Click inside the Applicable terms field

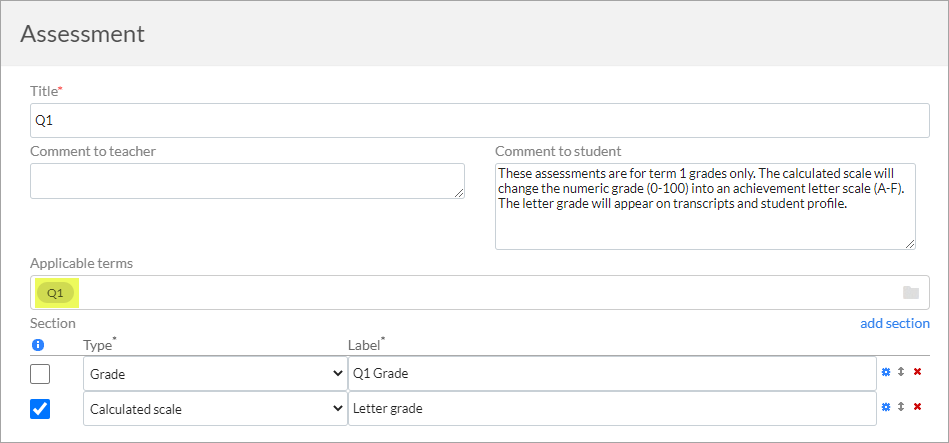480,293
